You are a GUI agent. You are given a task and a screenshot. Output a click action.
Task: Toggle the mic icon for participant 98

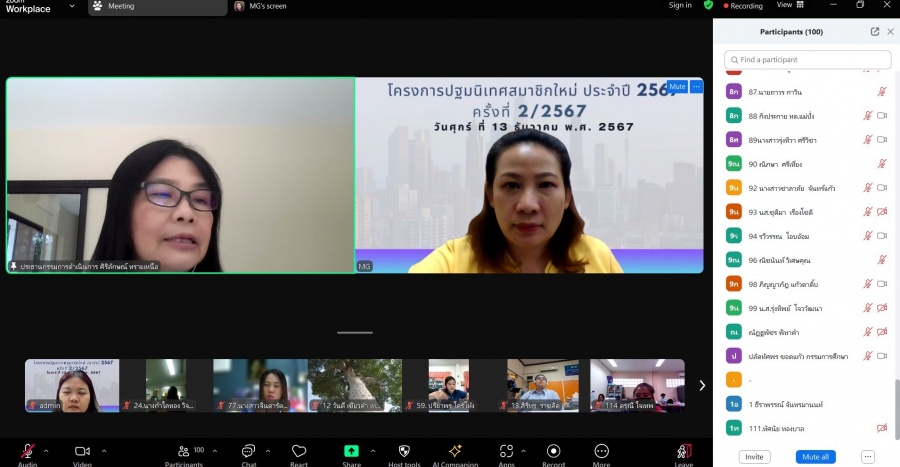click(x=868, y=284)
